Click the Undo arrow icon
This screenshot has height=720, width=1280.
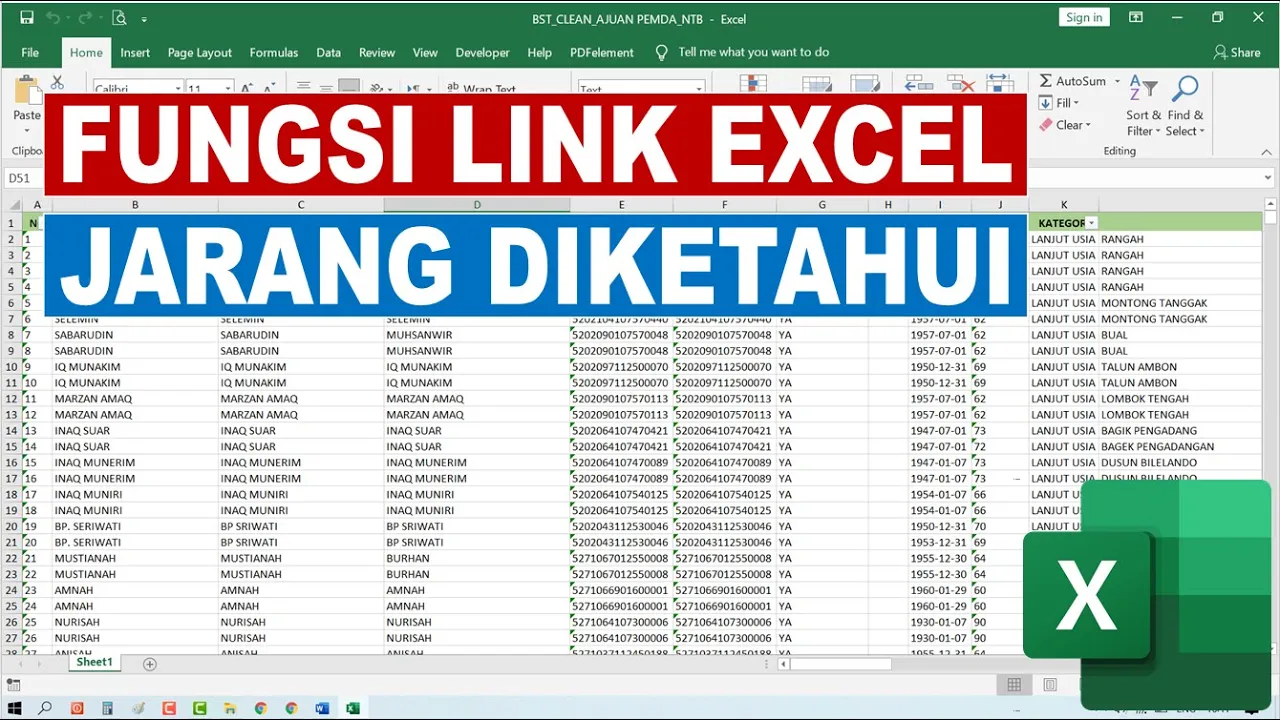(x=52, y=18)
